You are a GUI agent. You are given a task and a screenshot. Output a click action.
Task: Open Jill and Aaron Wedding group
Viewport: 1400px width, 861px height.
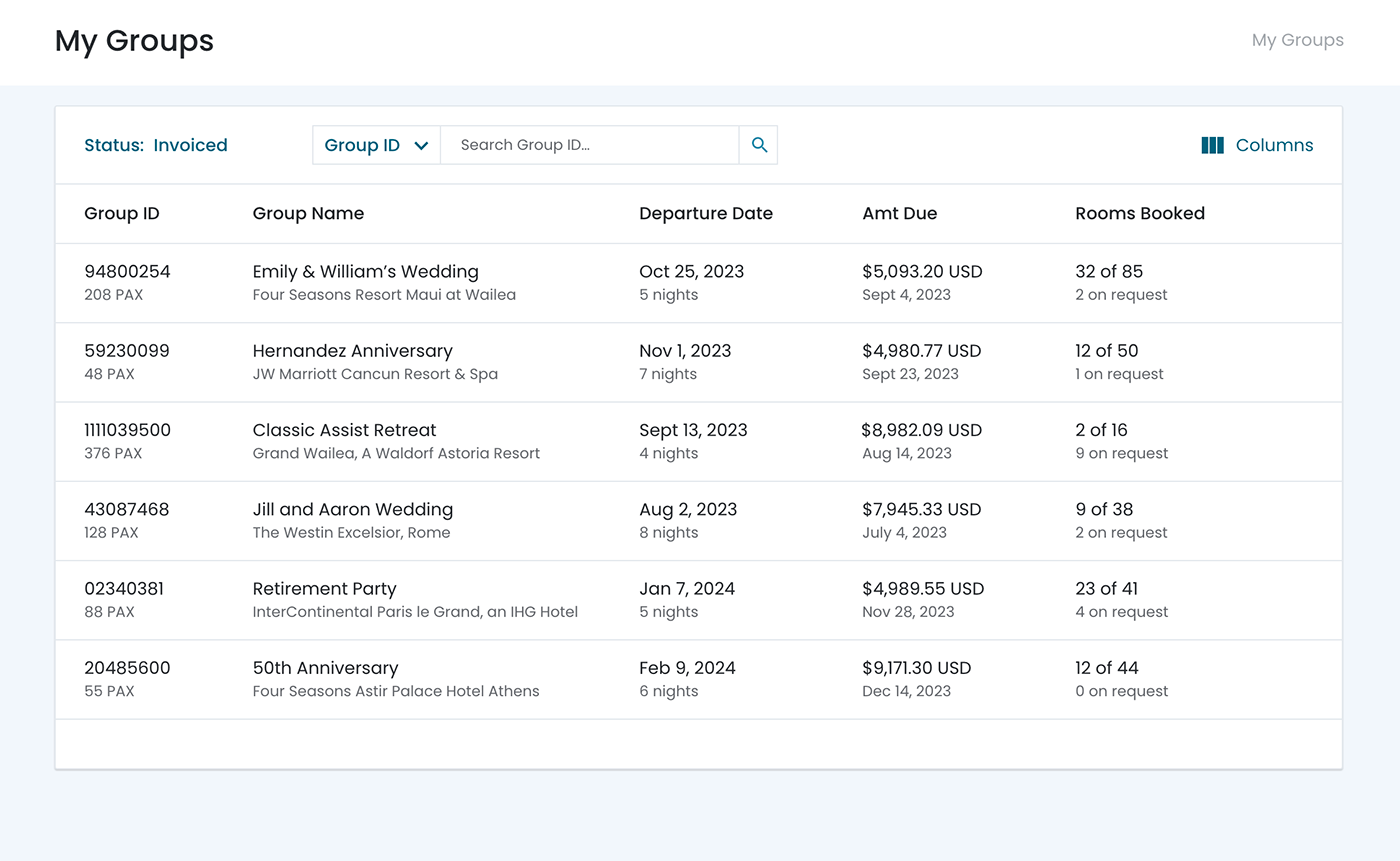point(352,509)
